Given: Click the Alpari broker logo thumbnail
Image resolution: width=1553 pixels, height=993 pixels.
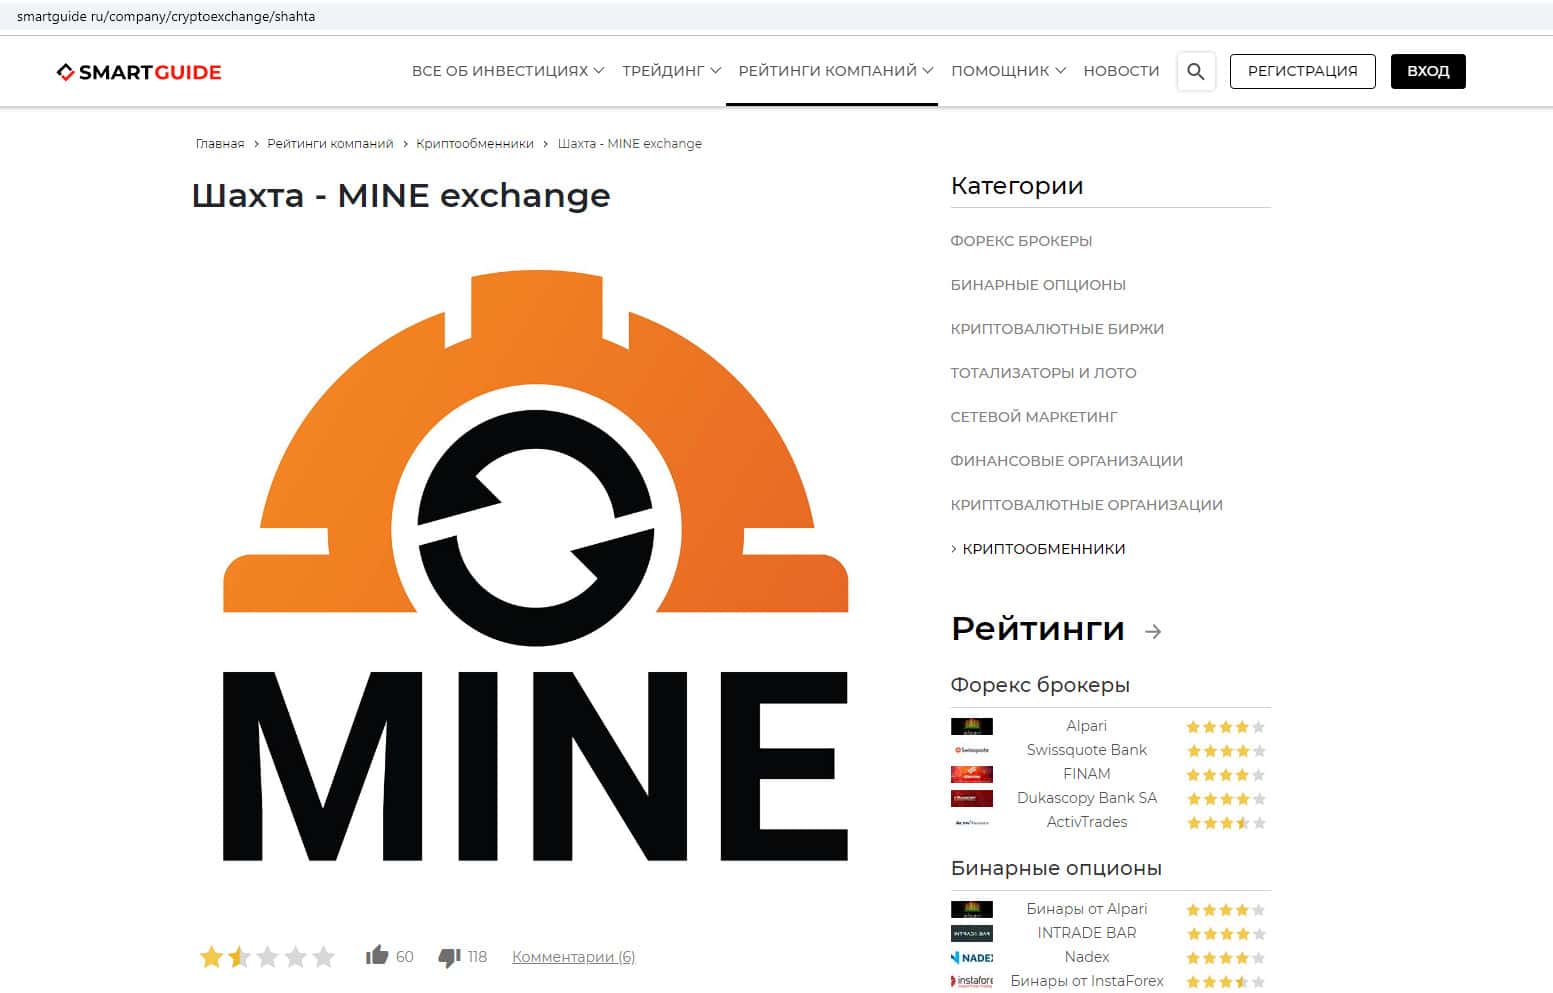Looking at the screenshot, I should 971,726.
